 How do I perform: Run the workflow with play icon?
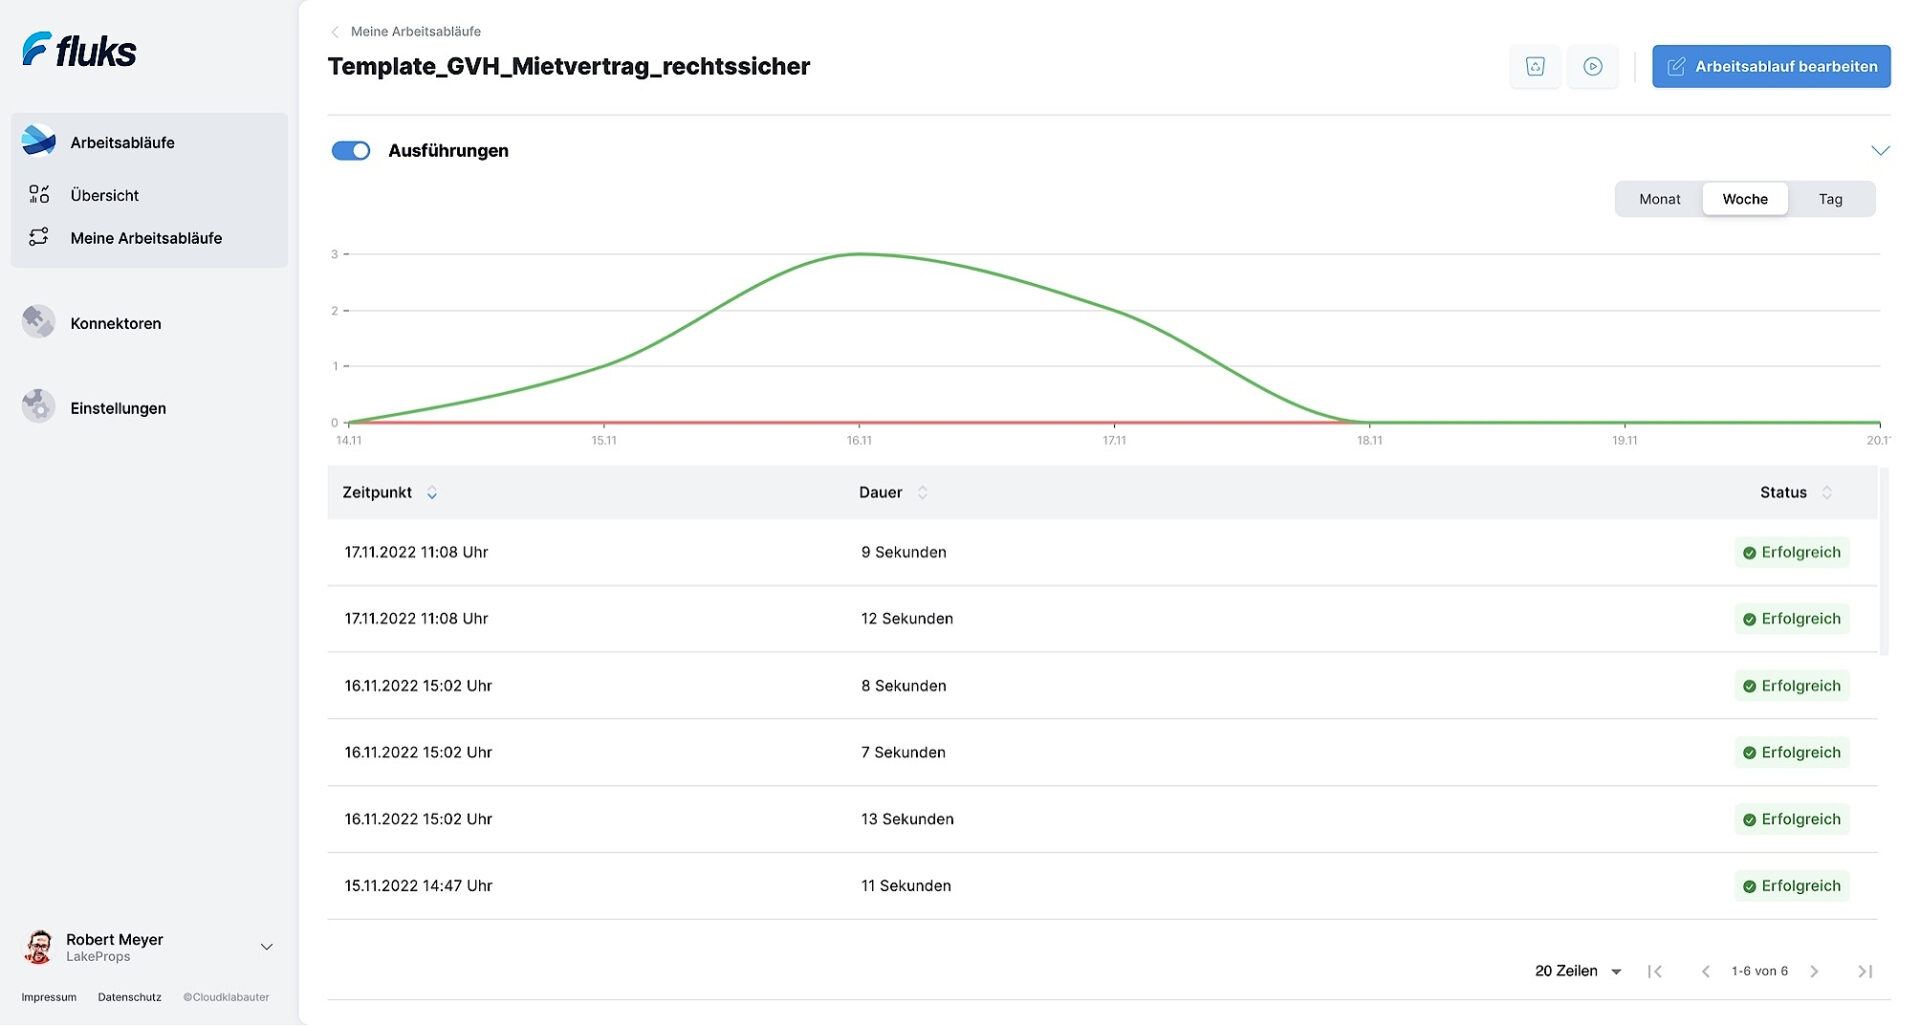point(1593,66)
